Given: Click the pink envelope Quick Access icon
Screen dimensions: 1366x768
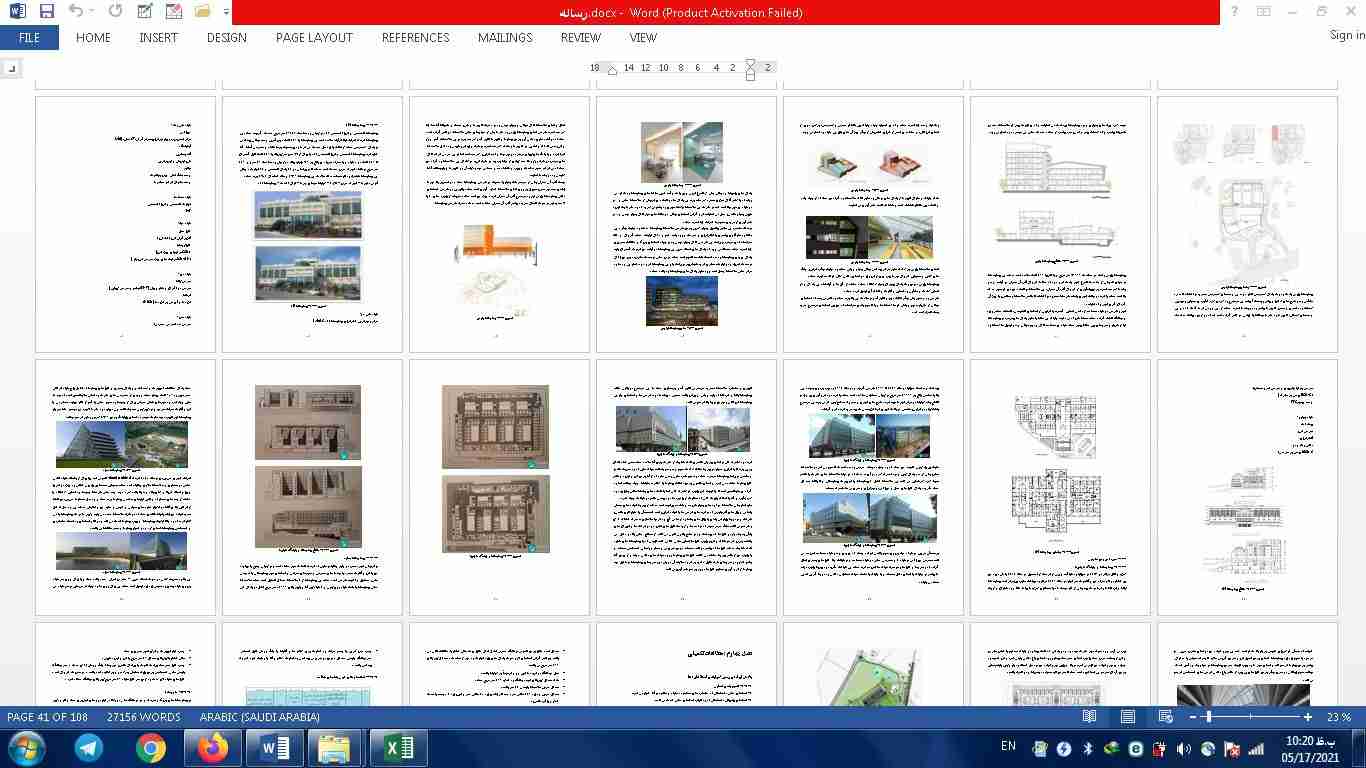Looking at the screenshot, I should [174, 12].
